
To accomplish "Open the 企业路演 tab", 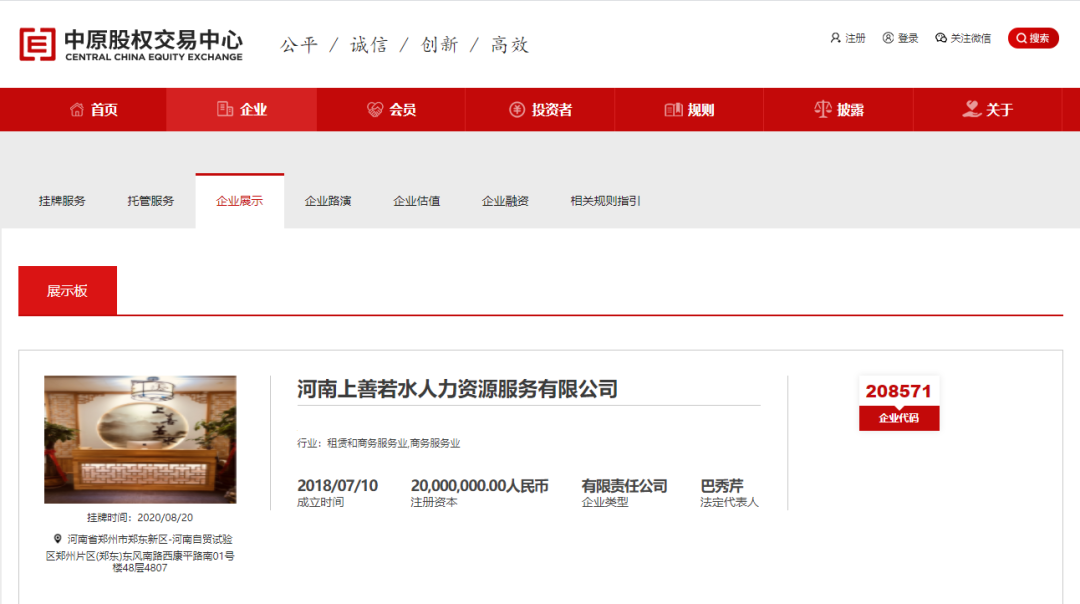I will pyautogui.click(x=328, y=201).
